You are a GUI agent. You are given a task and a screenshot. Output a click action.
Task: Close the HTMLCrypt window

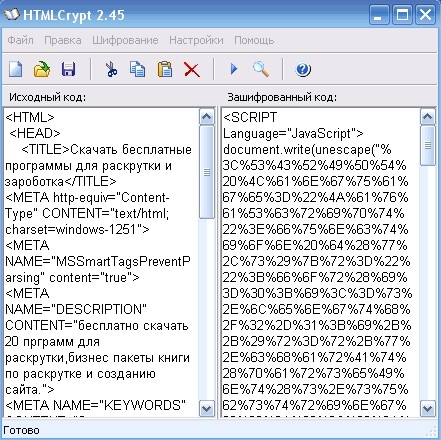click(425, 15)
